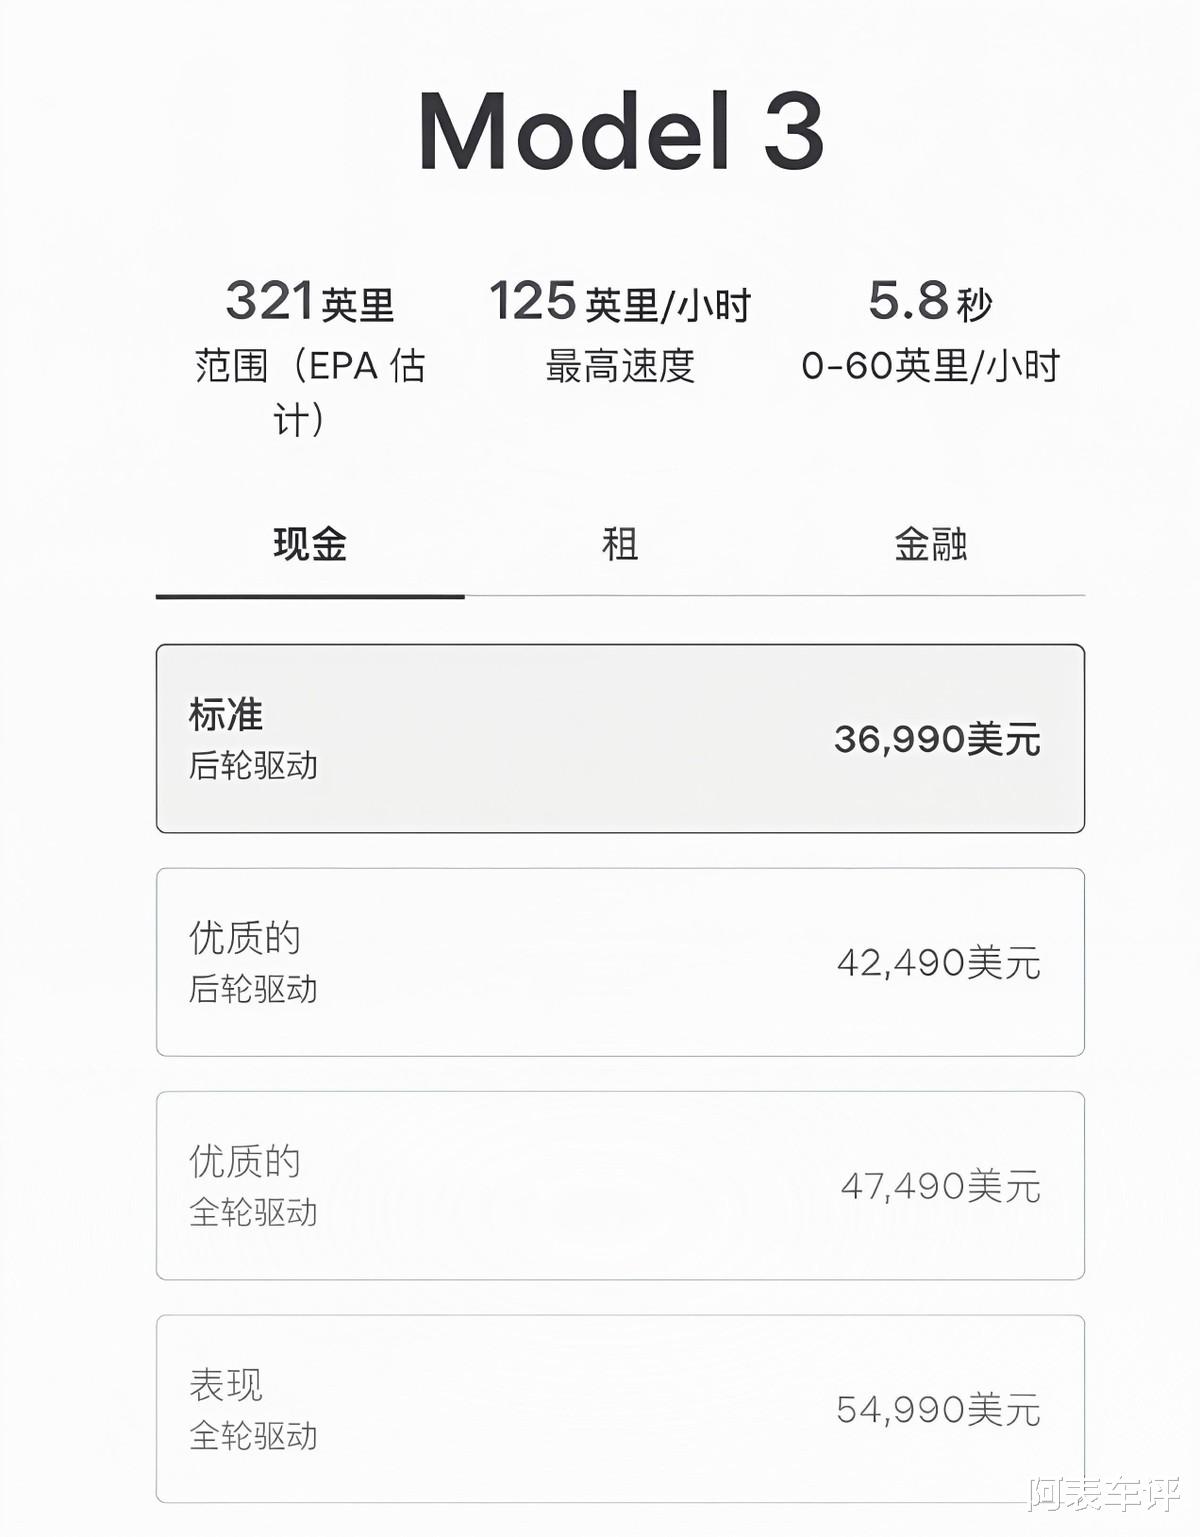Click the 54,990美元 price
1200x1537 pixels.
click(x=938, y=1410)
